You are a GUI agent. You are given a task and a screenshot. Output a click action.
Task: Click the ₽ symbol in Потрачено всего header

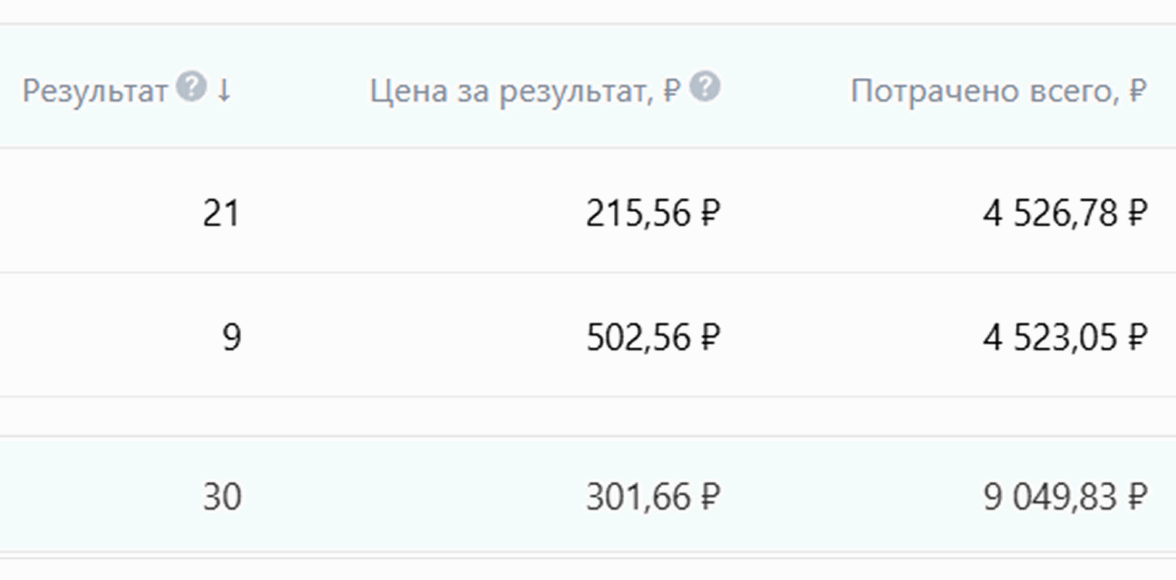coord(1136,92)
